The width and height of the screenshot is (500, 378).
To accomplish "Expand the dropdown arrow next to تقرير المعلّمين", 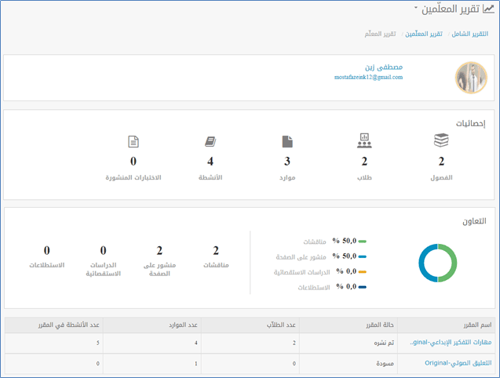I will point(416,7).
